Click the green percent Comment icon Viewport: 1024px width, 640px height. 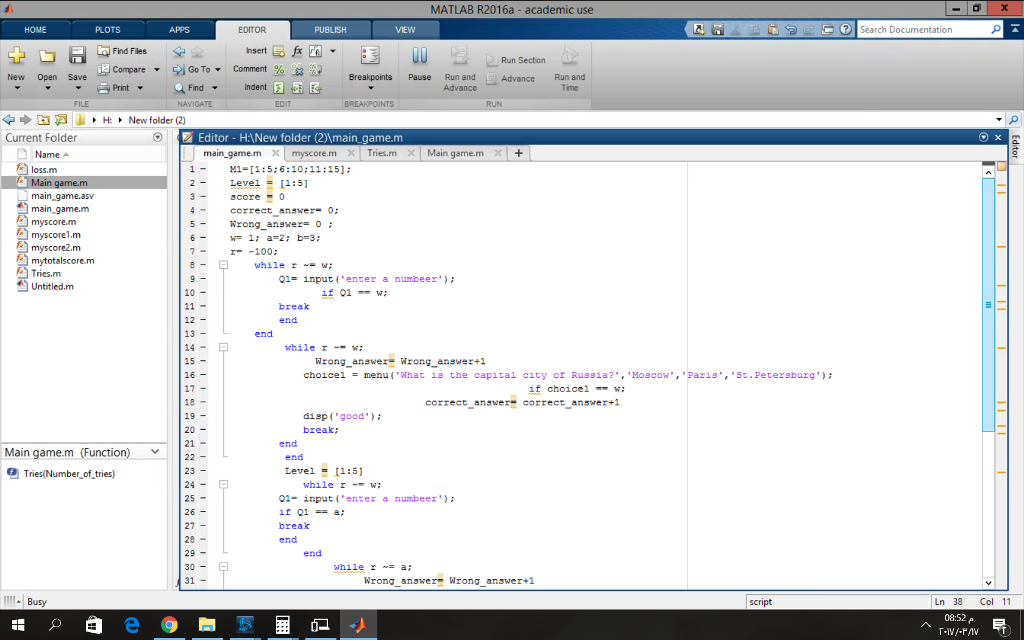click(x=279, y=69)
